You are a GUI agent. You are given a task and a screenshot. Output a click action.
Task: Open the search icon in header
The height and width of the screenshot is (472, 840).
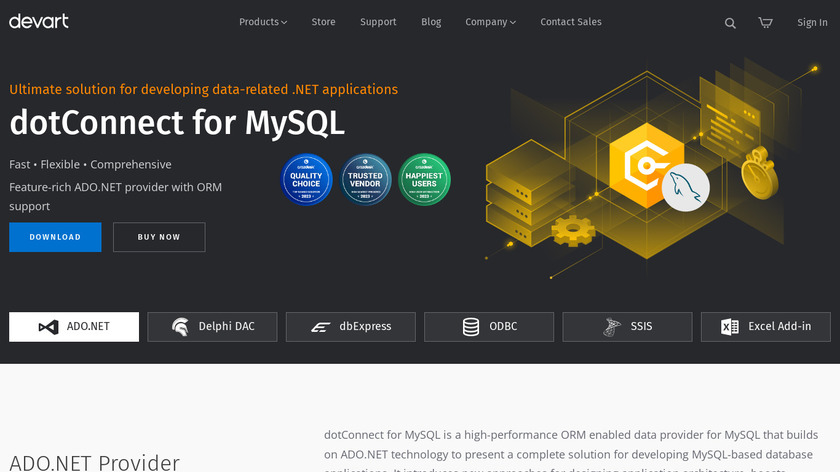(x=730, y=23)
